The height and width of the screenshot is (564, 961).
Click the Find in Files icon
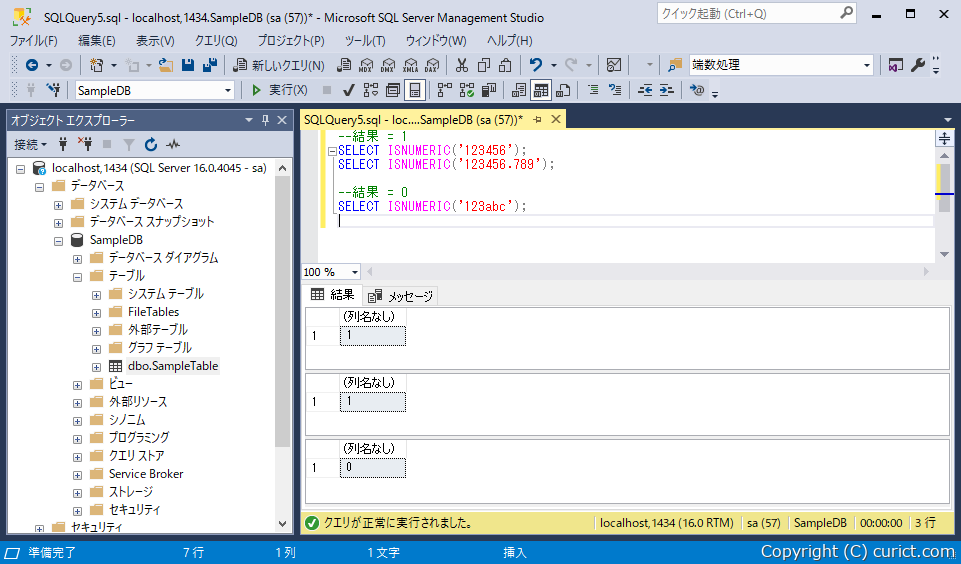(x=675, y=65)
